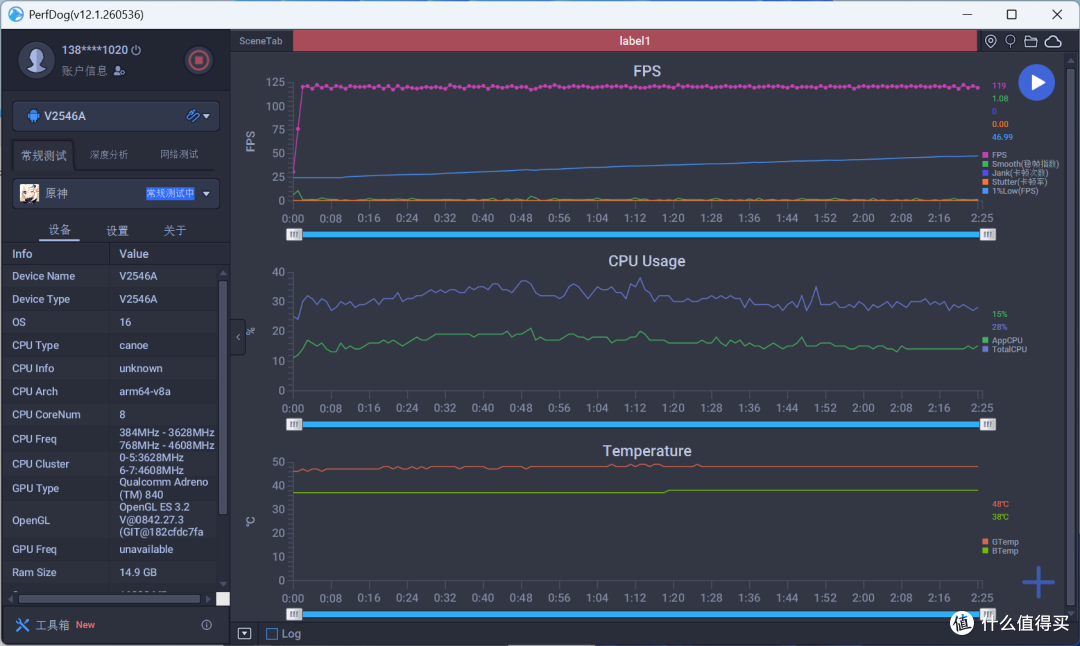Viewport: 1080px width, 646px height.
Task: Upload data with the cloud icon
Action: (x=1053, y=41)
